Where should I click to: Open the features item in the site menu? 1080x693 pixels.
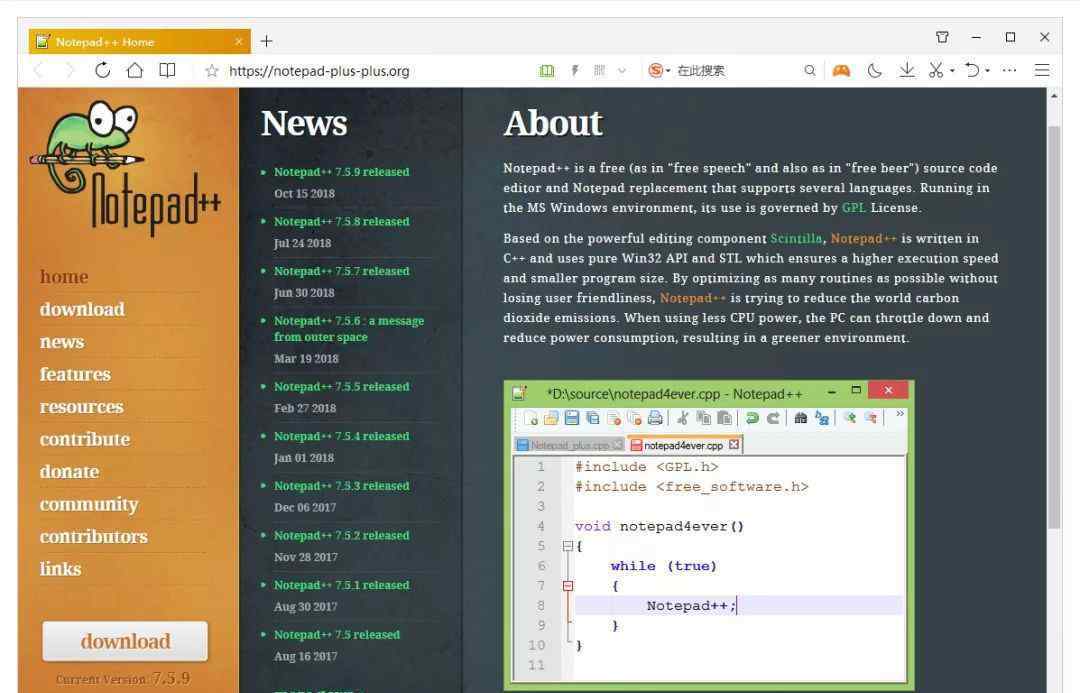tap(75, 374)
